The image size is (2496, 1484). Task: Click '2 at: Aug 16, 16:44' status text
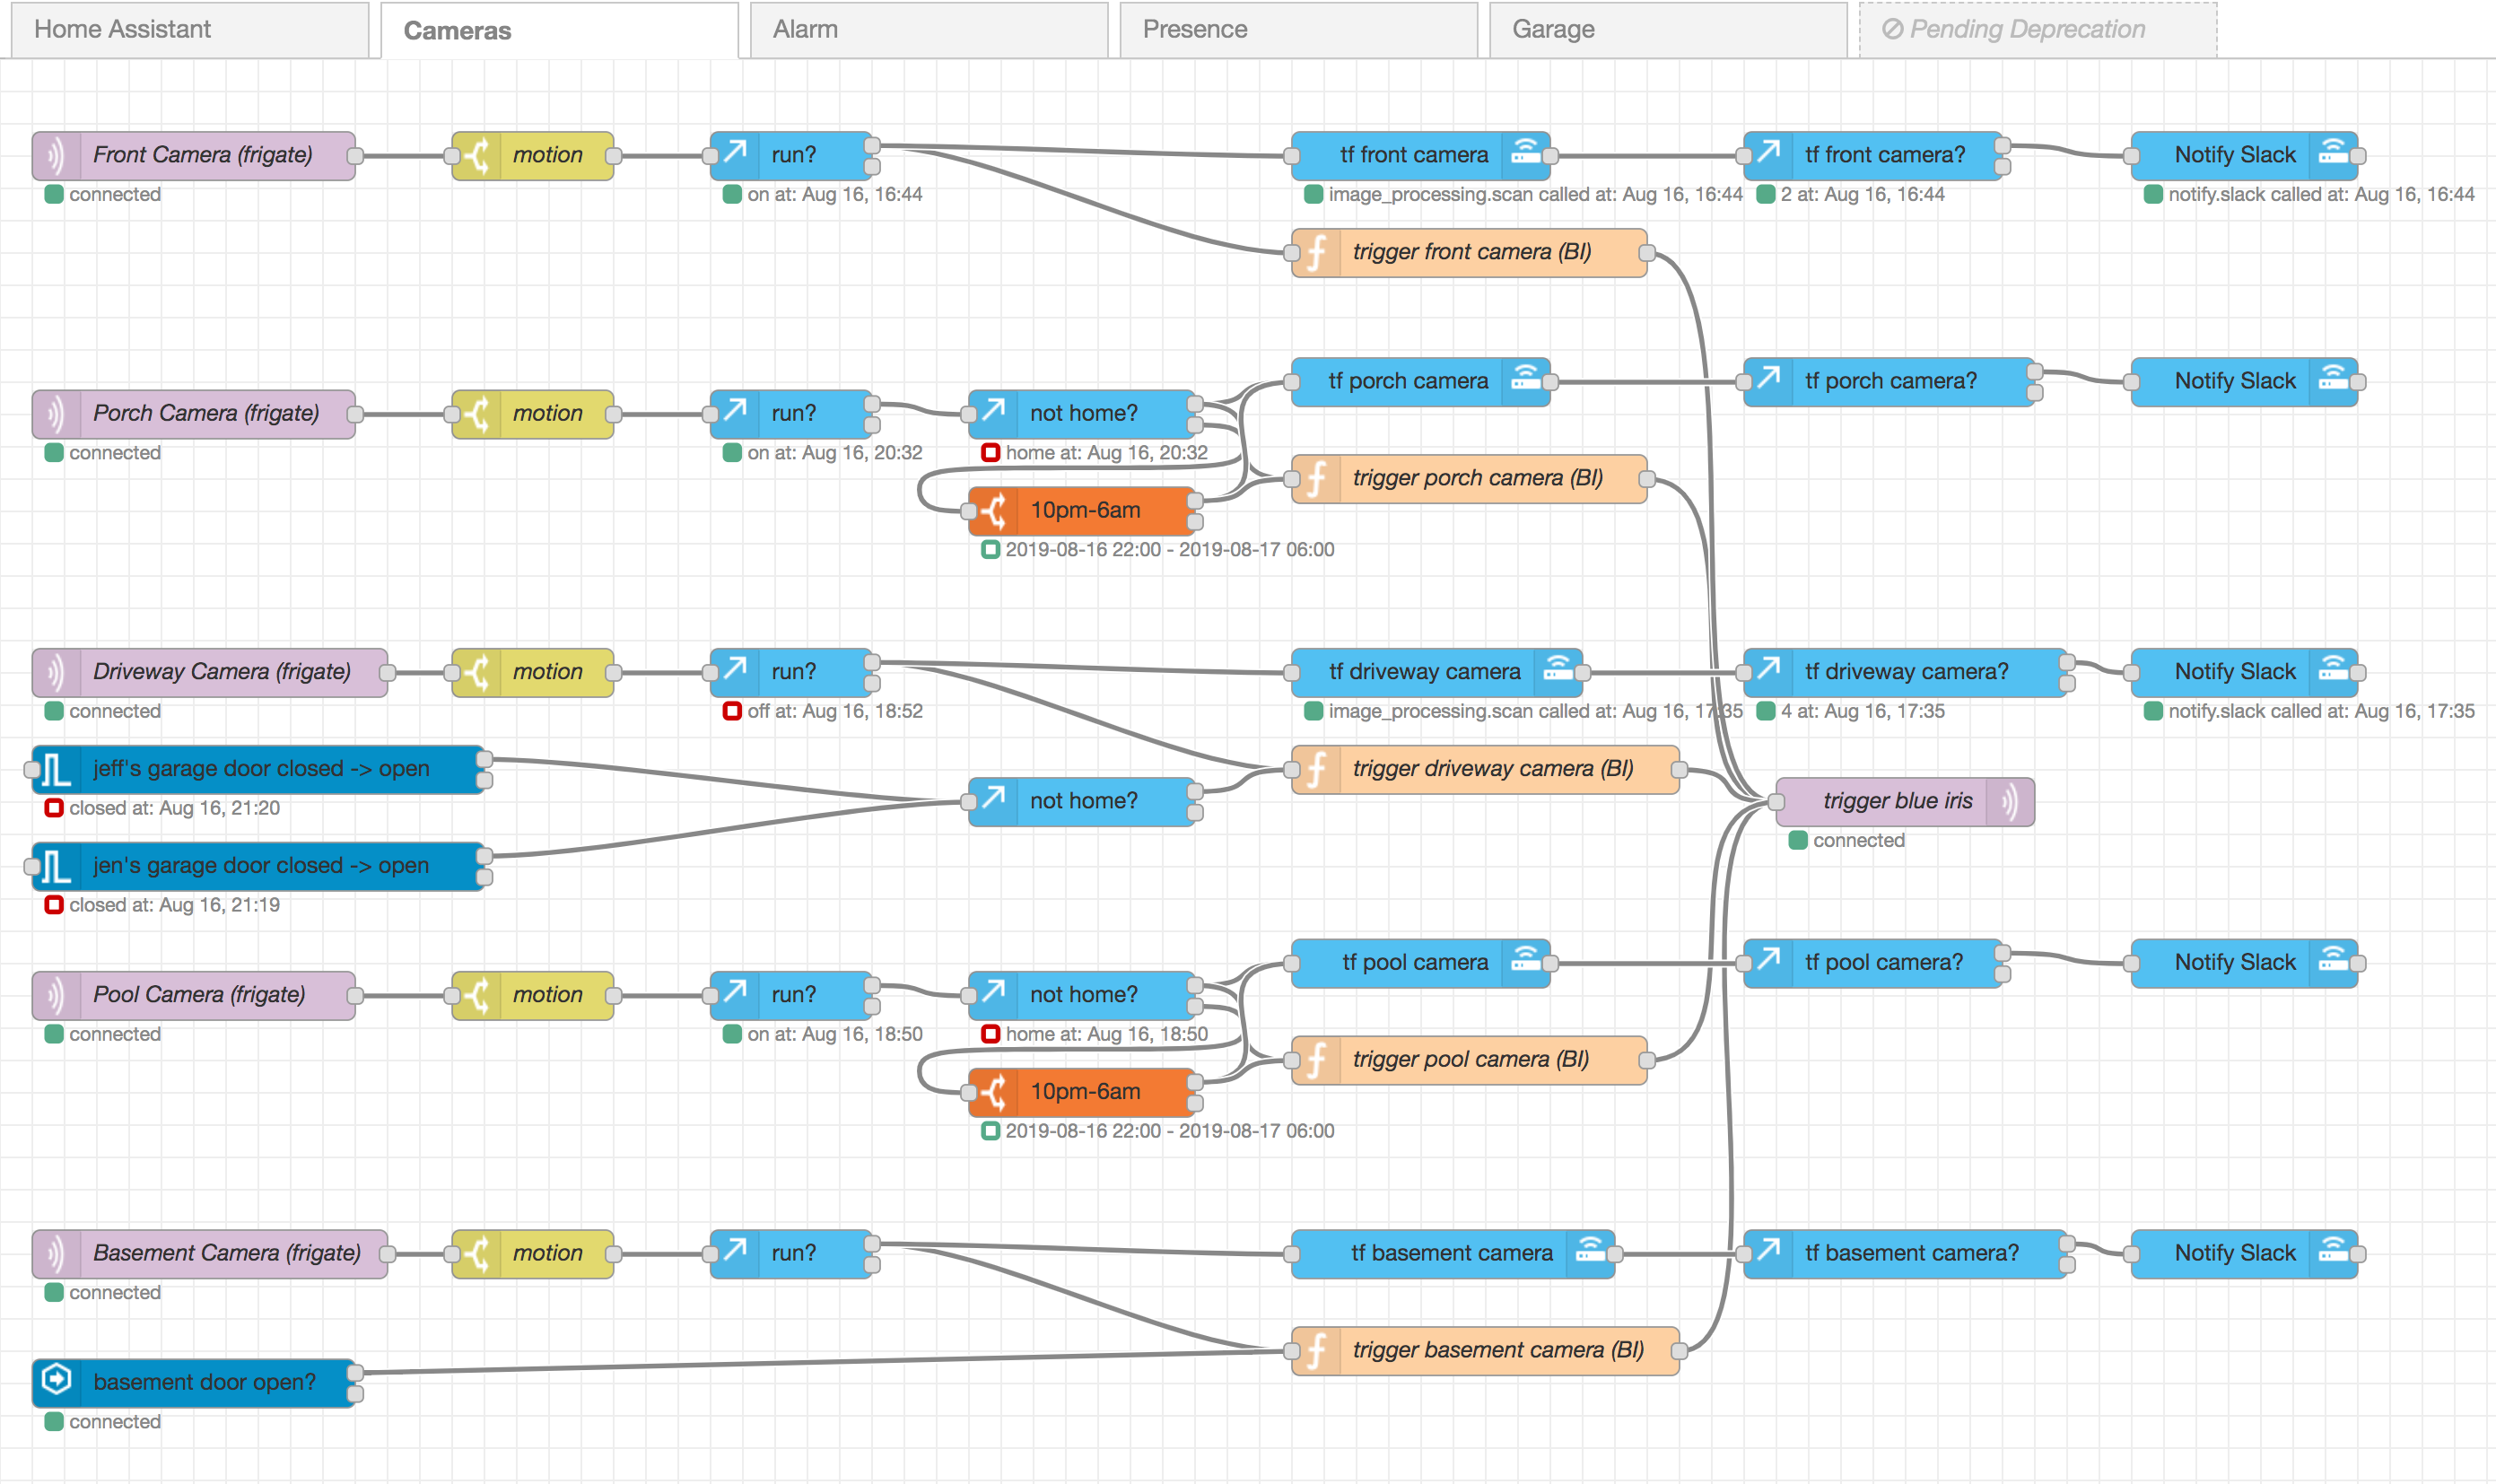pos(1862,195)
